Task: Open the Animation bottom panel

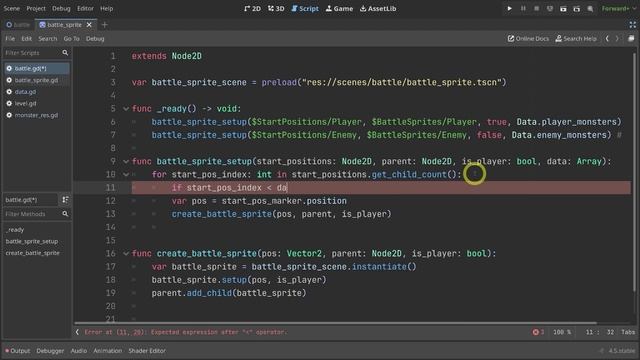Action: click(x=108, y=351)
